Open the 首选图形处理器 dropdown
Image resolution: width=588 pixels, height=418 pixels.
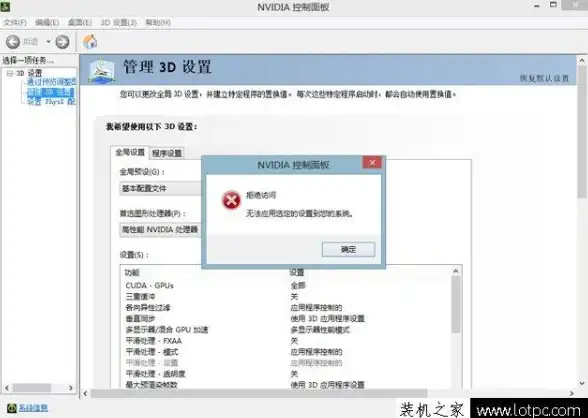[x=161, y=229]
